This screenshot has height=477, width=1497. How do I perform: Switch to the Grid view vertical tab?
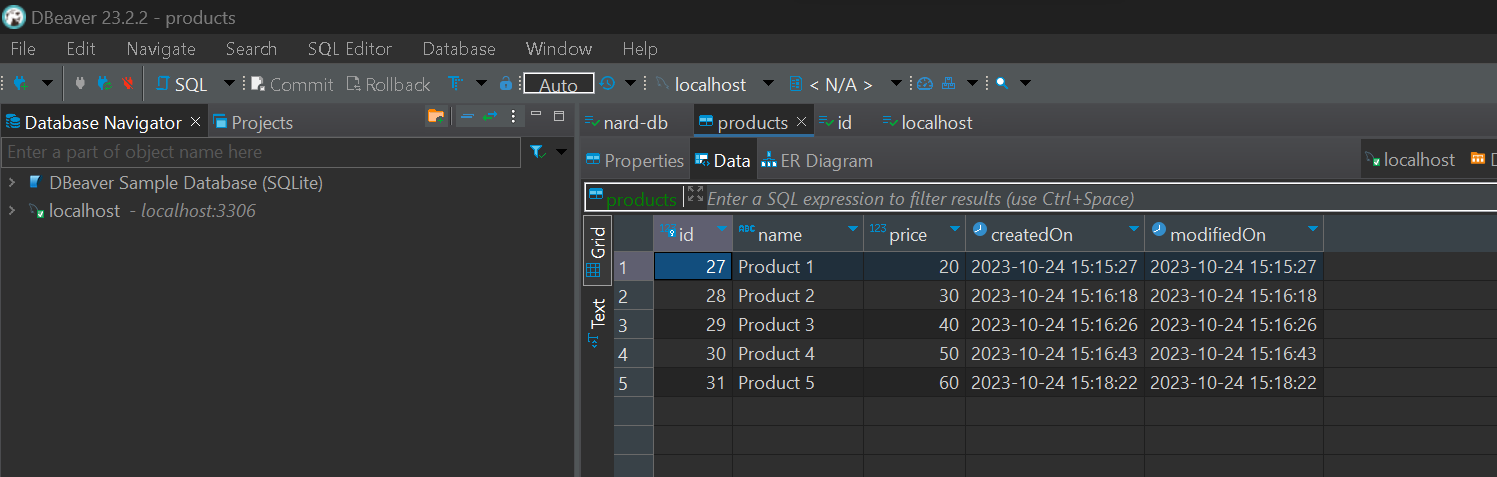[597, 251]
